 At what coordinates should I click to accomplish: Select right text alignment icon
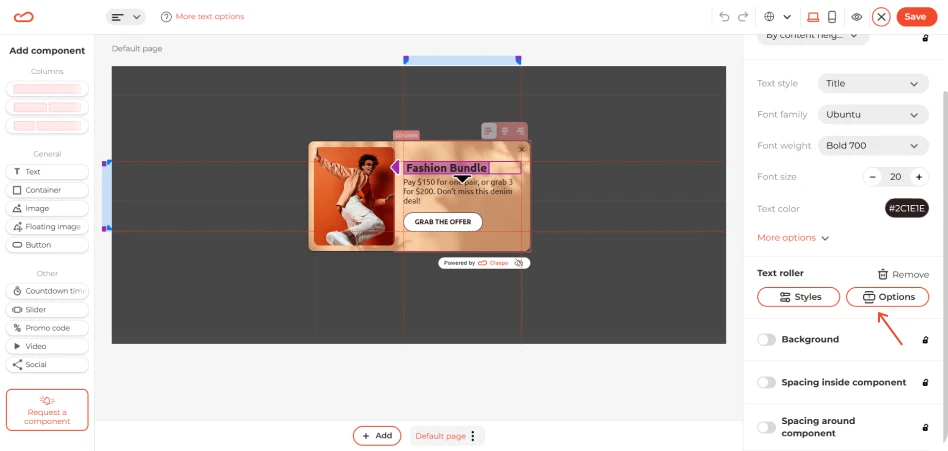tap(520, 131)
